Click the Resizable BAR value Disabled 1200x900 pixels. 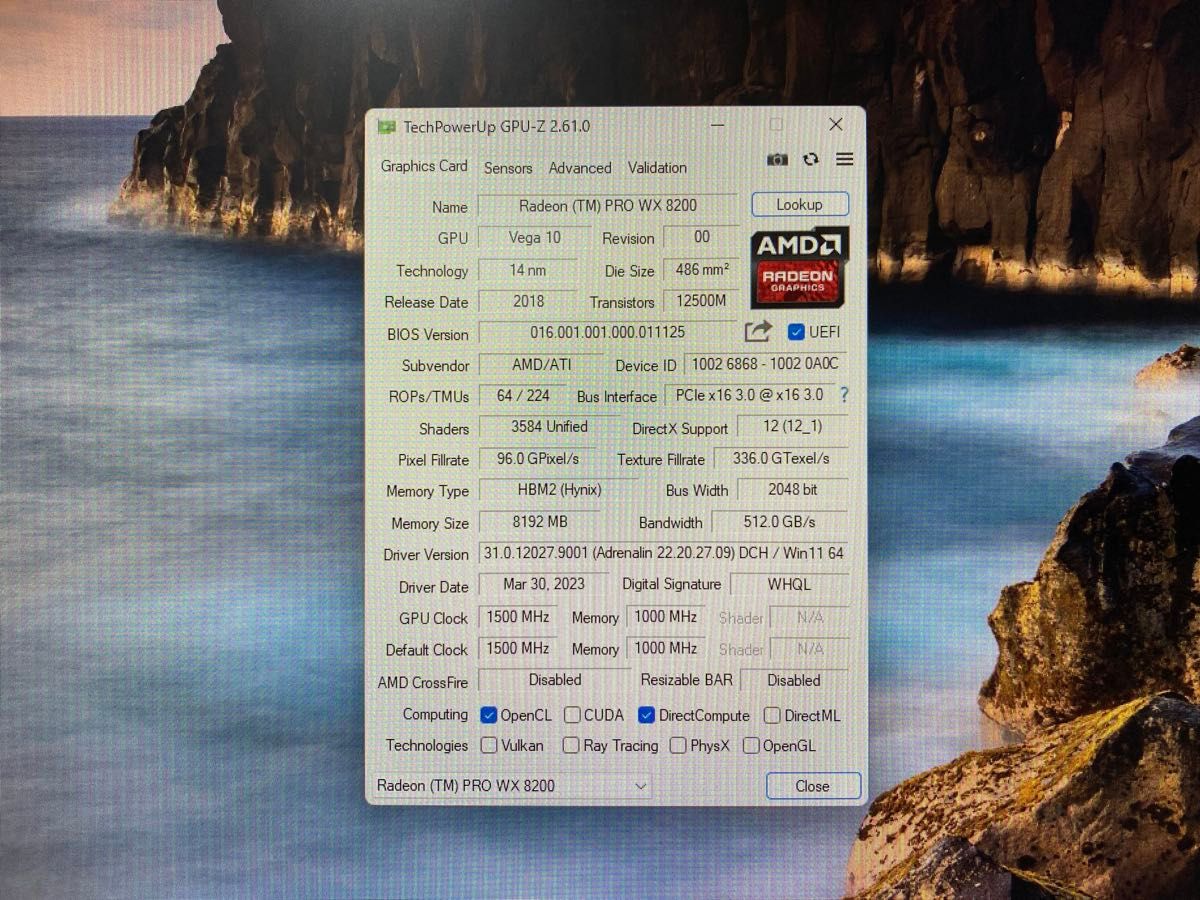click(x=794, y=680)
